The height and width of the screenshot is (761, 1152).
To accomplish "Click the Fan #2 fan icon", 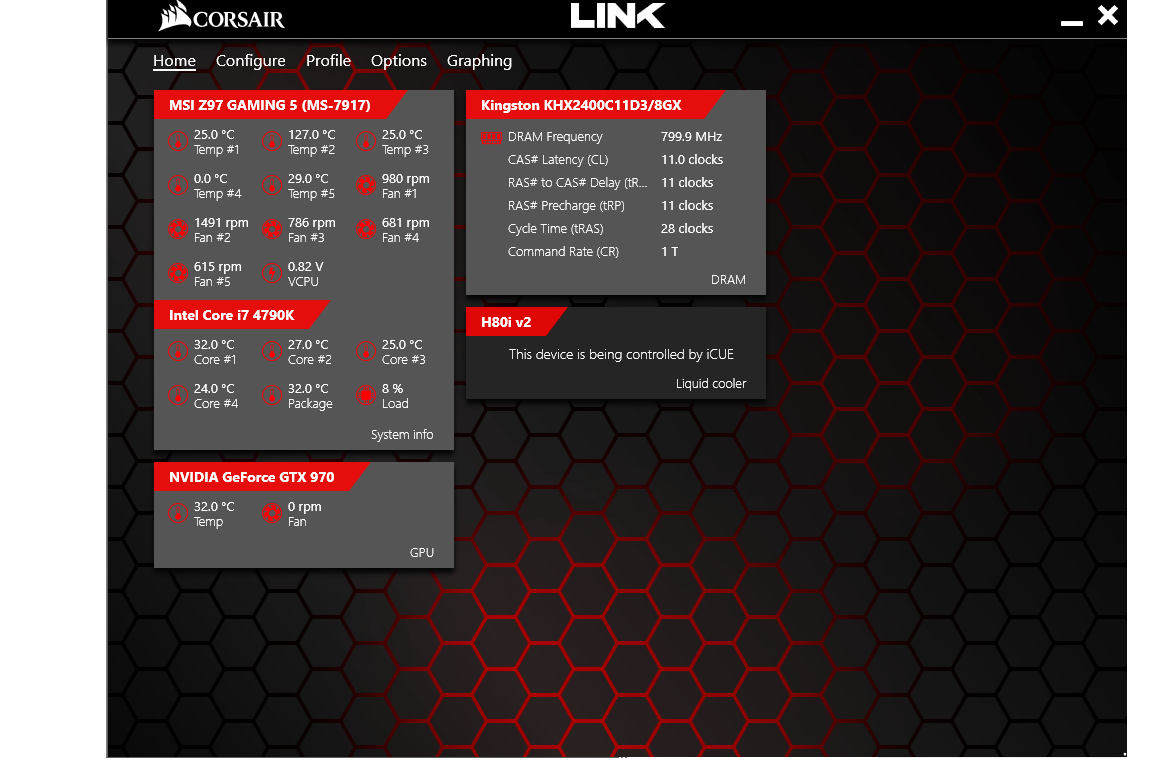I will pyautogui.click(x=178, y=229).
